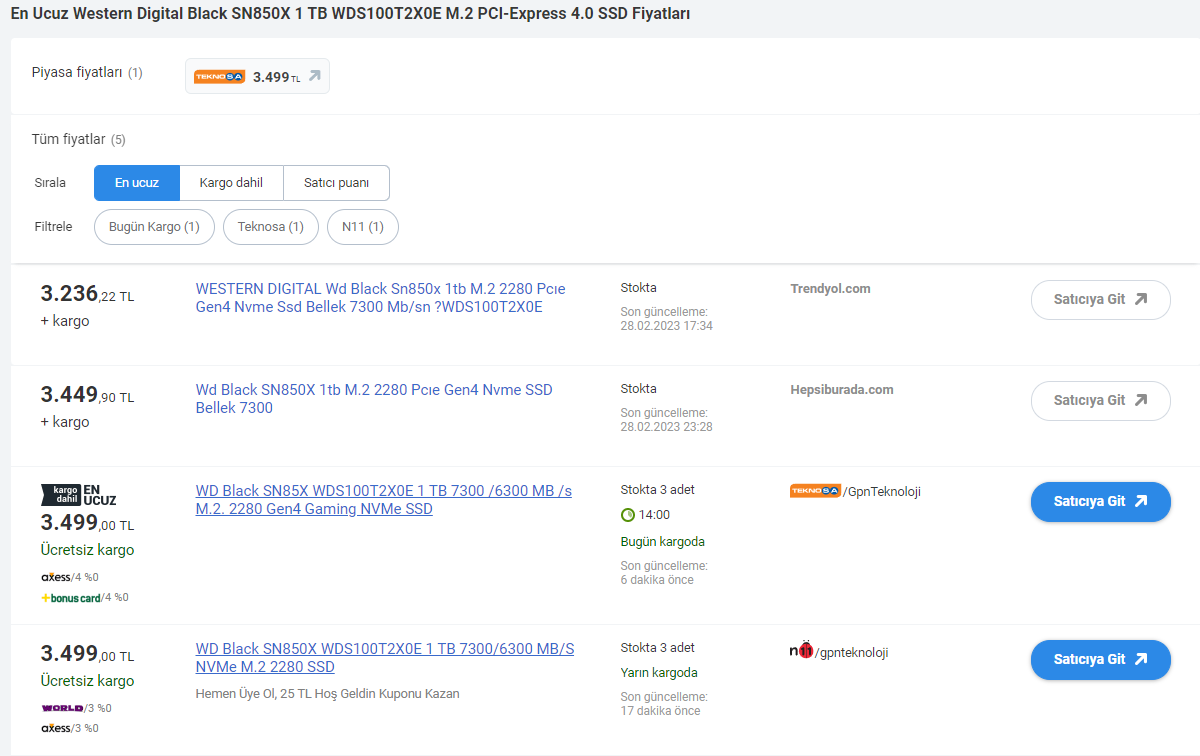
Task: Click the arrow icon in the Teknosa price chip
Action: (x=314, y=76)
